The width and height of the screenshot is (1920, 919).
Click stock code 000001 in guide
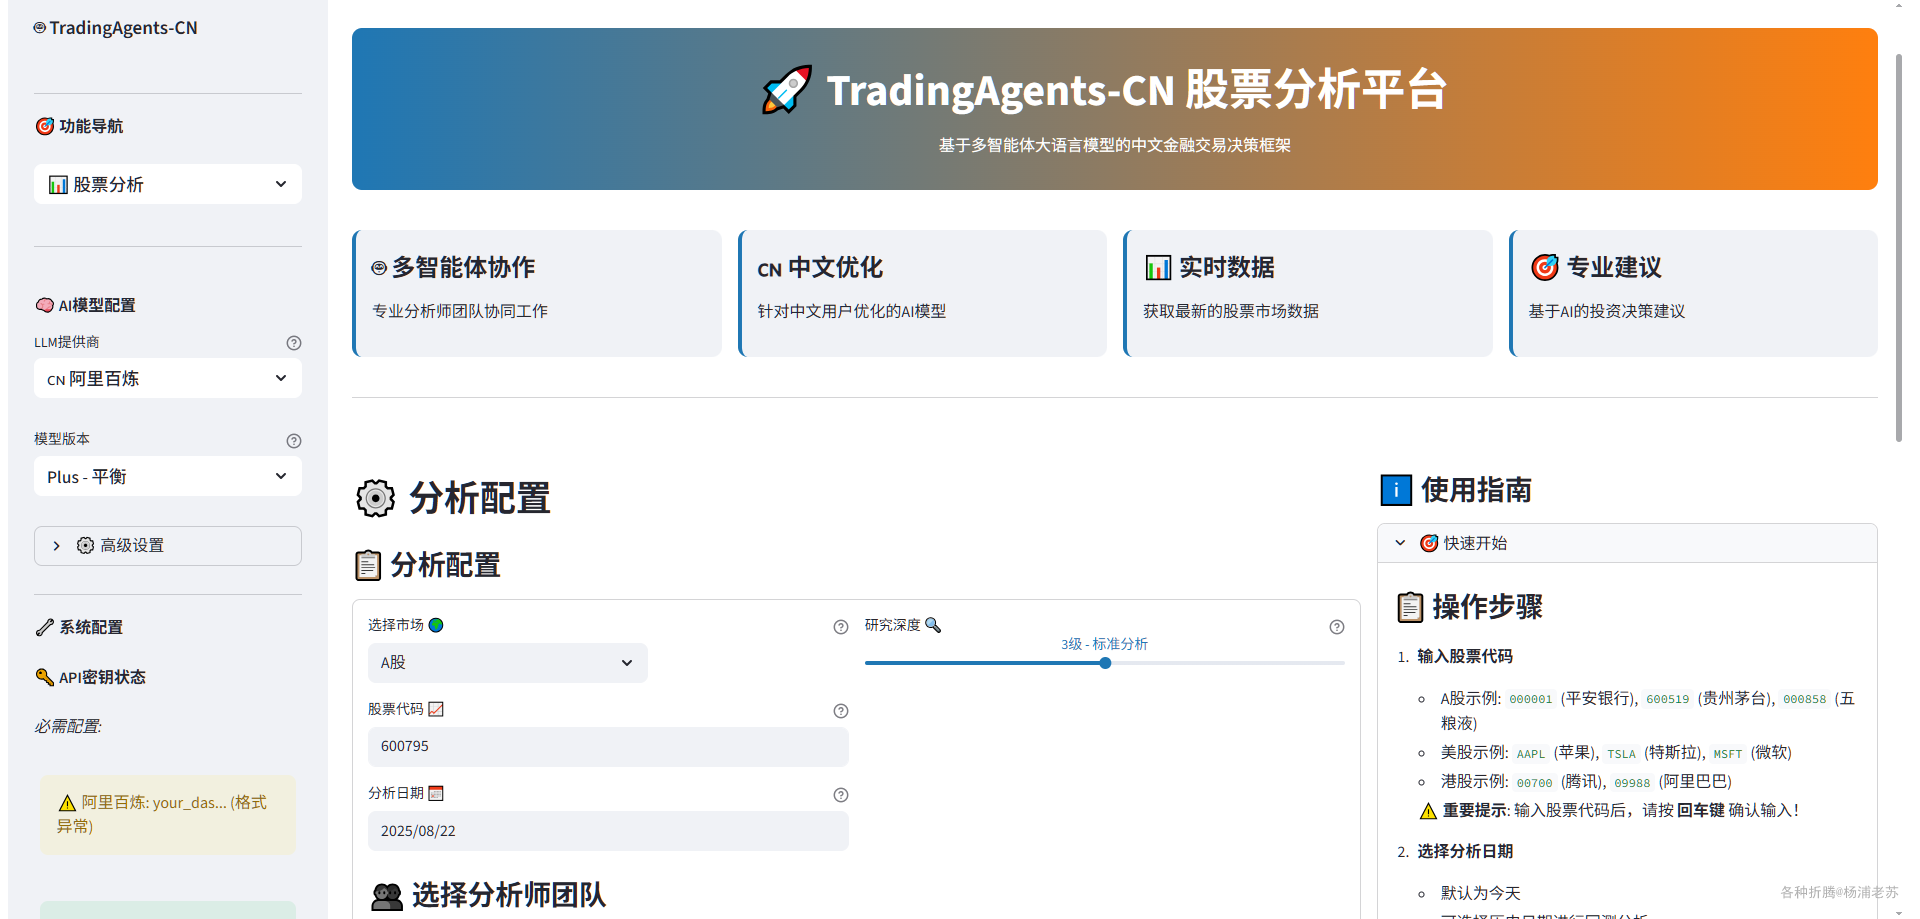coord(1530,700)
